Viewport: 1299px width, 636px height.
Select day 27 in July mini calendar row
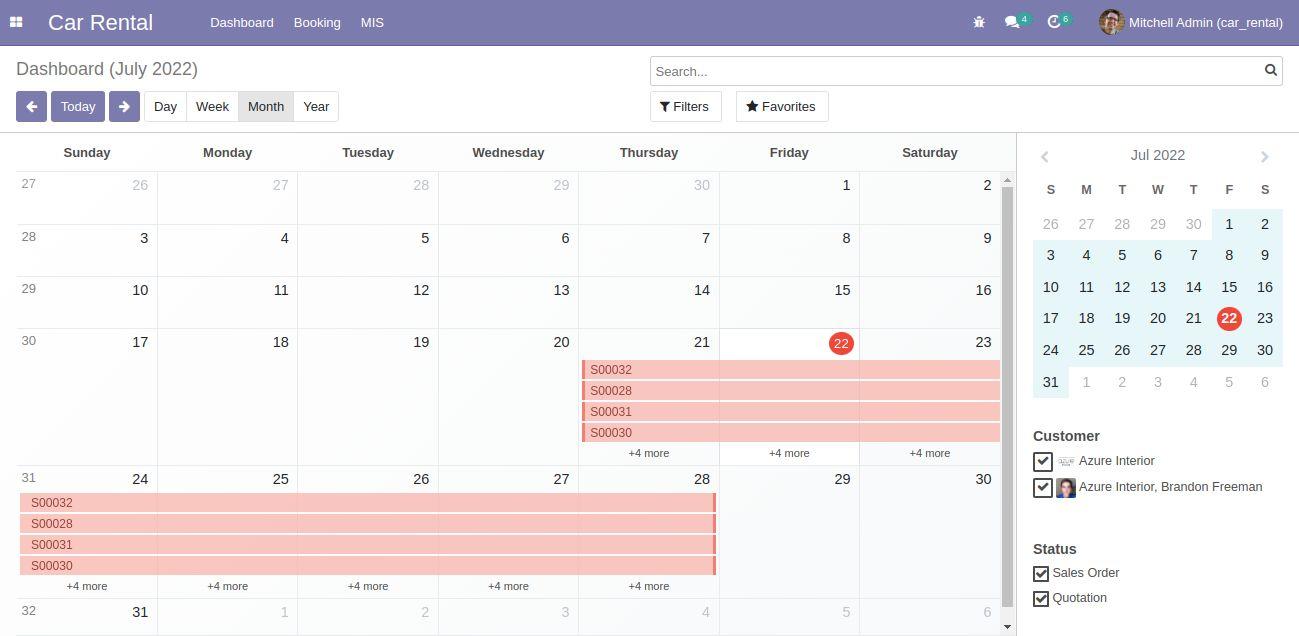click(1157, 350)
